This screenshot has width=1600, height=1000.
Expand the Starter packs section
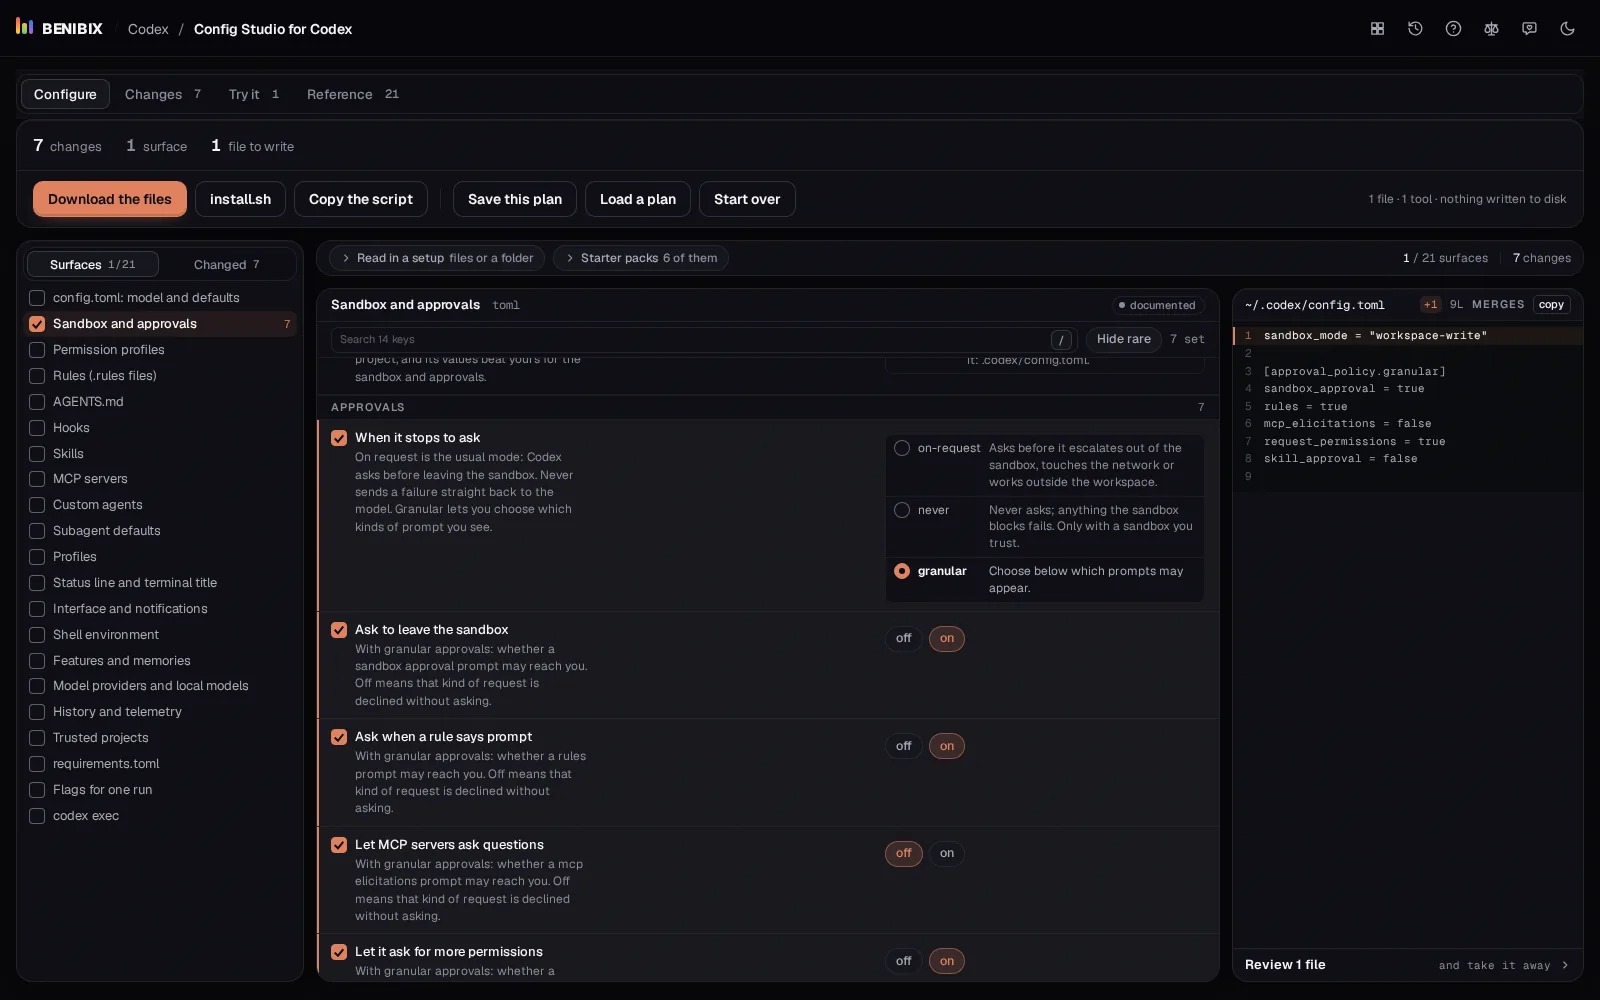[x=641, y=258]
